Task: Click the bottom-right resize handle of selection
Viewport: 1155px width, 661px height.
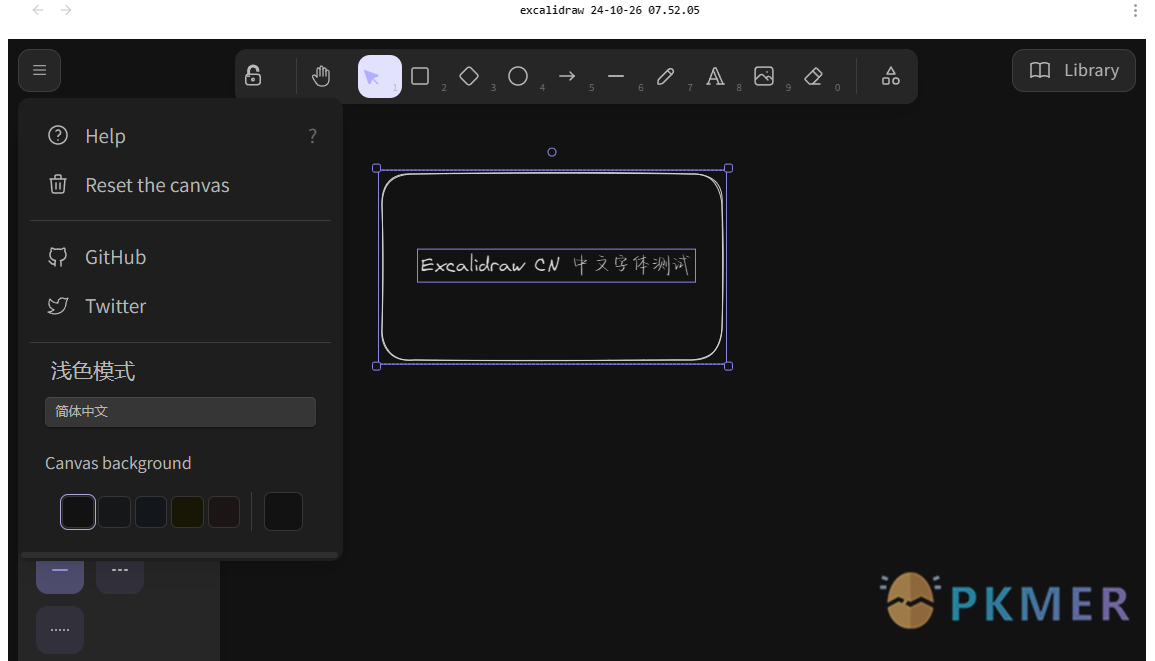Action: 729,366
